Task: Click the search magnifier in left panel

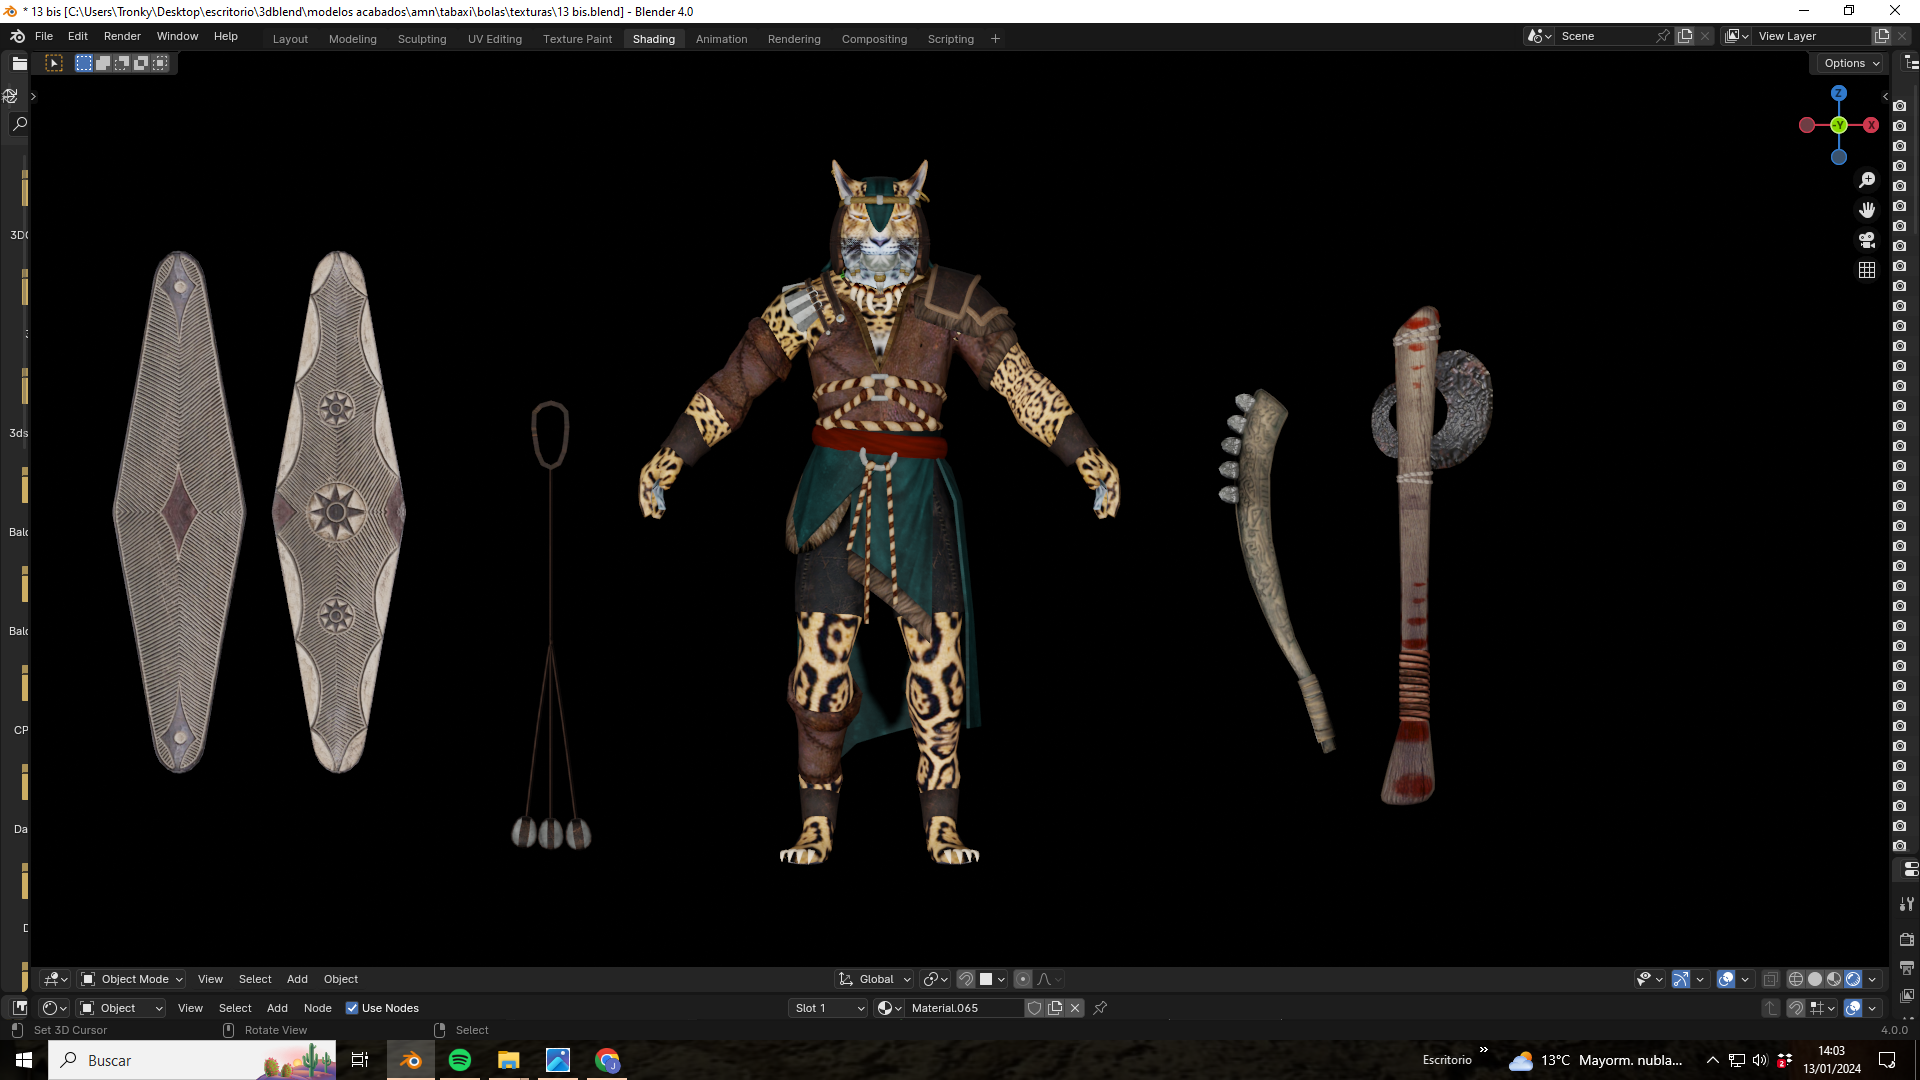Action: 19,124
